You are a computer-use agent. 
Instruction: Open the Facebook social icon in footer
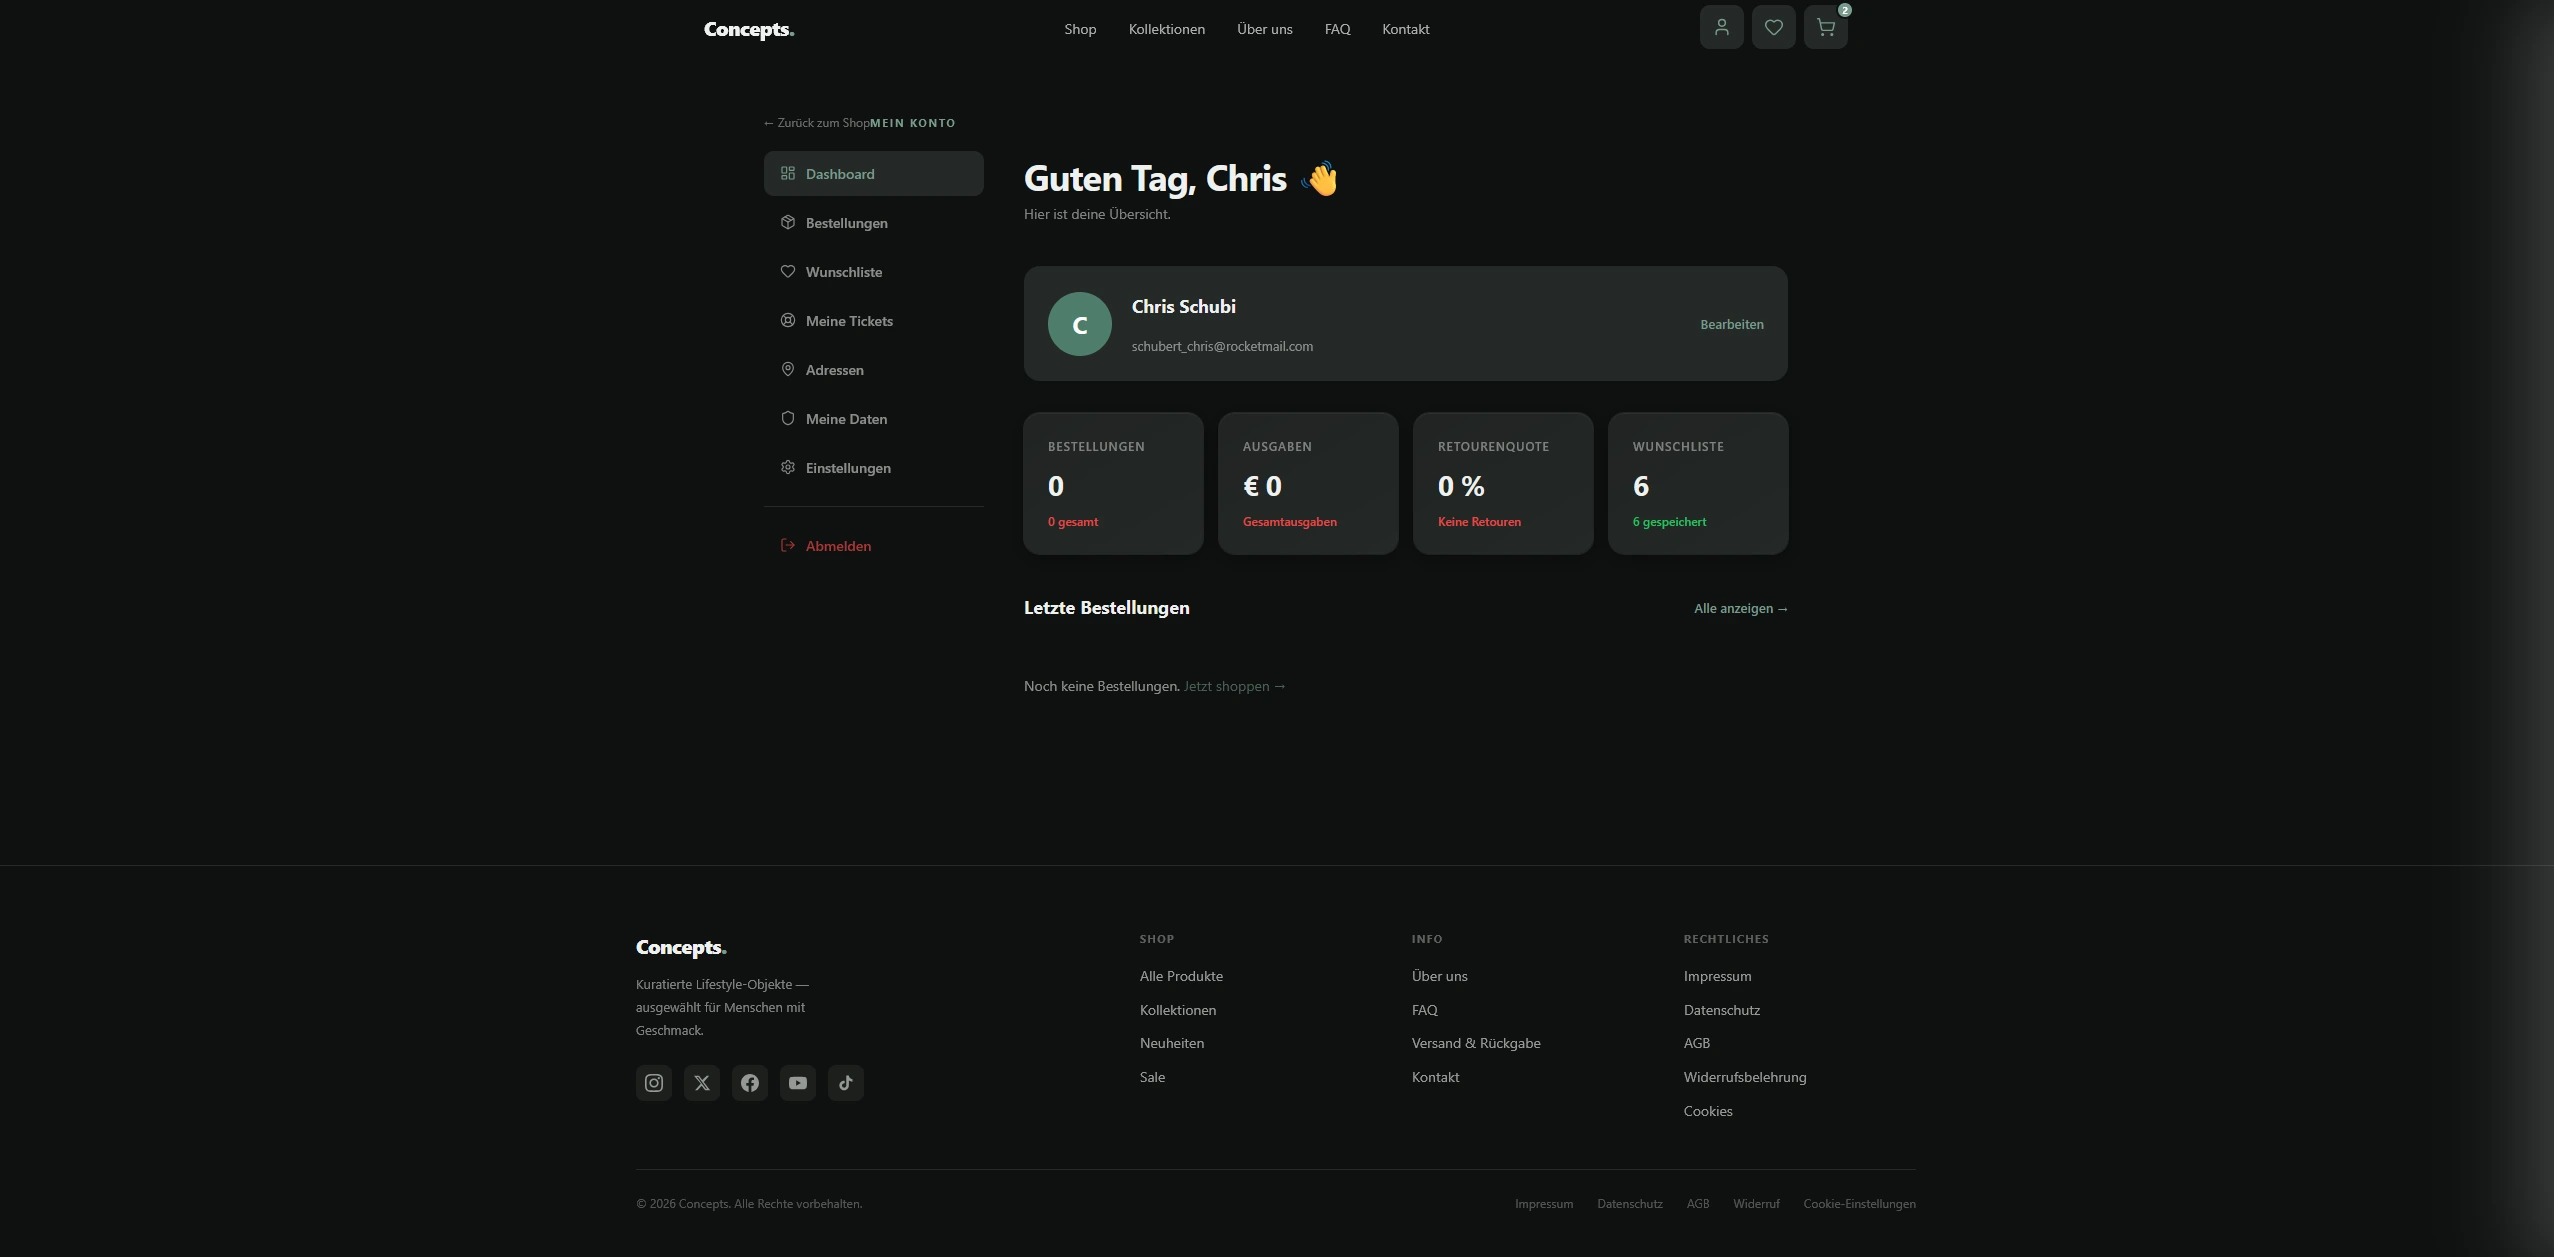[x=750, y=1083]
